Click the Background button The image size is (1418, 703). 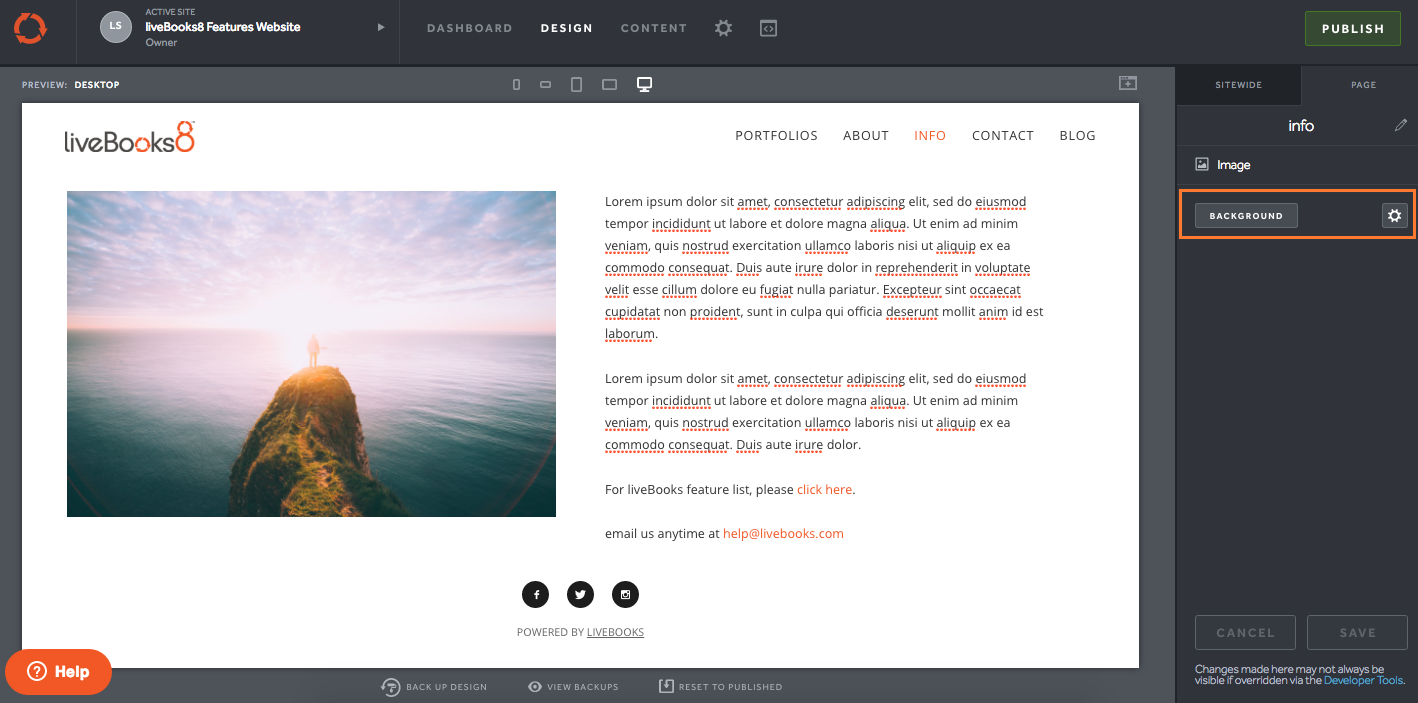pos(1246,216)
